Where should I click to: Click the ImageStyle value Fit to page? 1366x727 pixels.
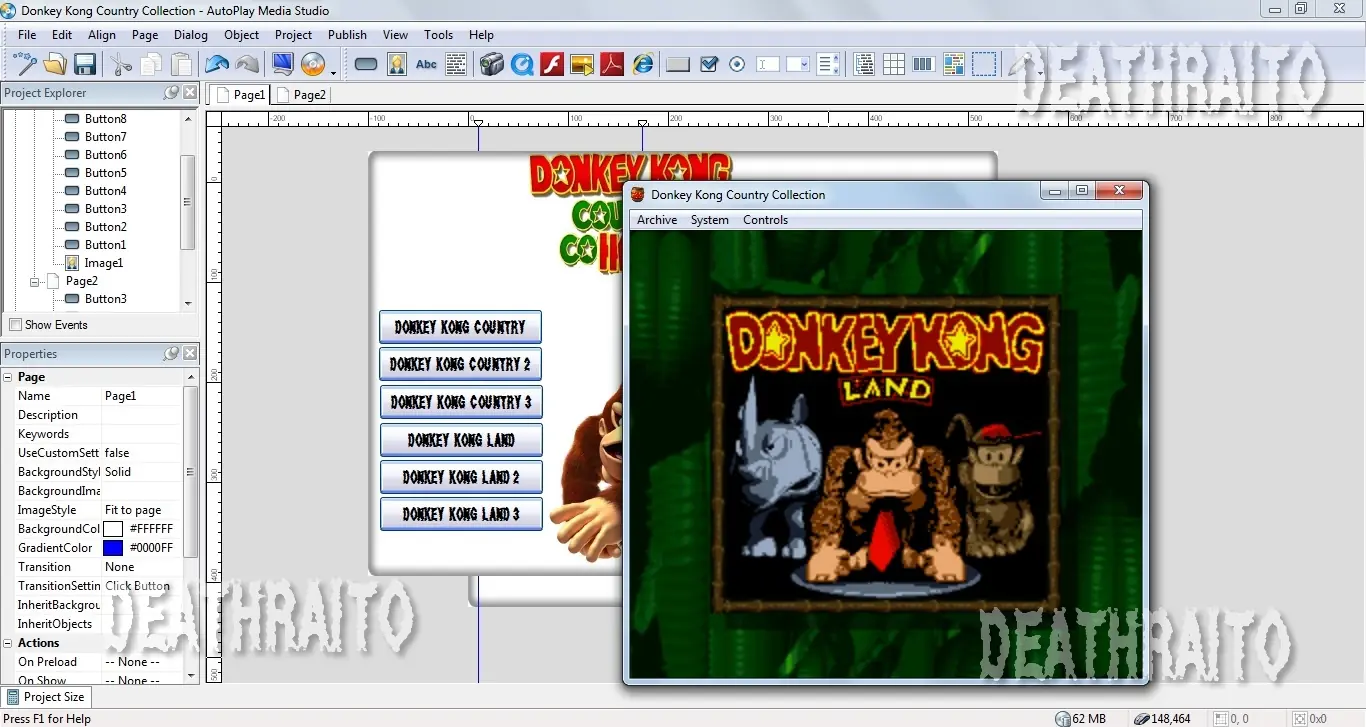(141, 510)
